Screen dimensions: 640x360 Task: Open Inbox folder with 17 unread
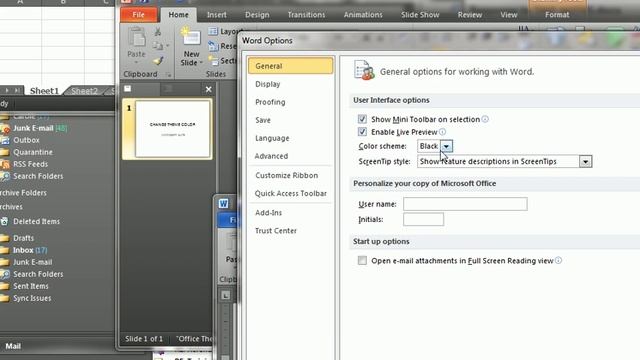click(30, 250)
